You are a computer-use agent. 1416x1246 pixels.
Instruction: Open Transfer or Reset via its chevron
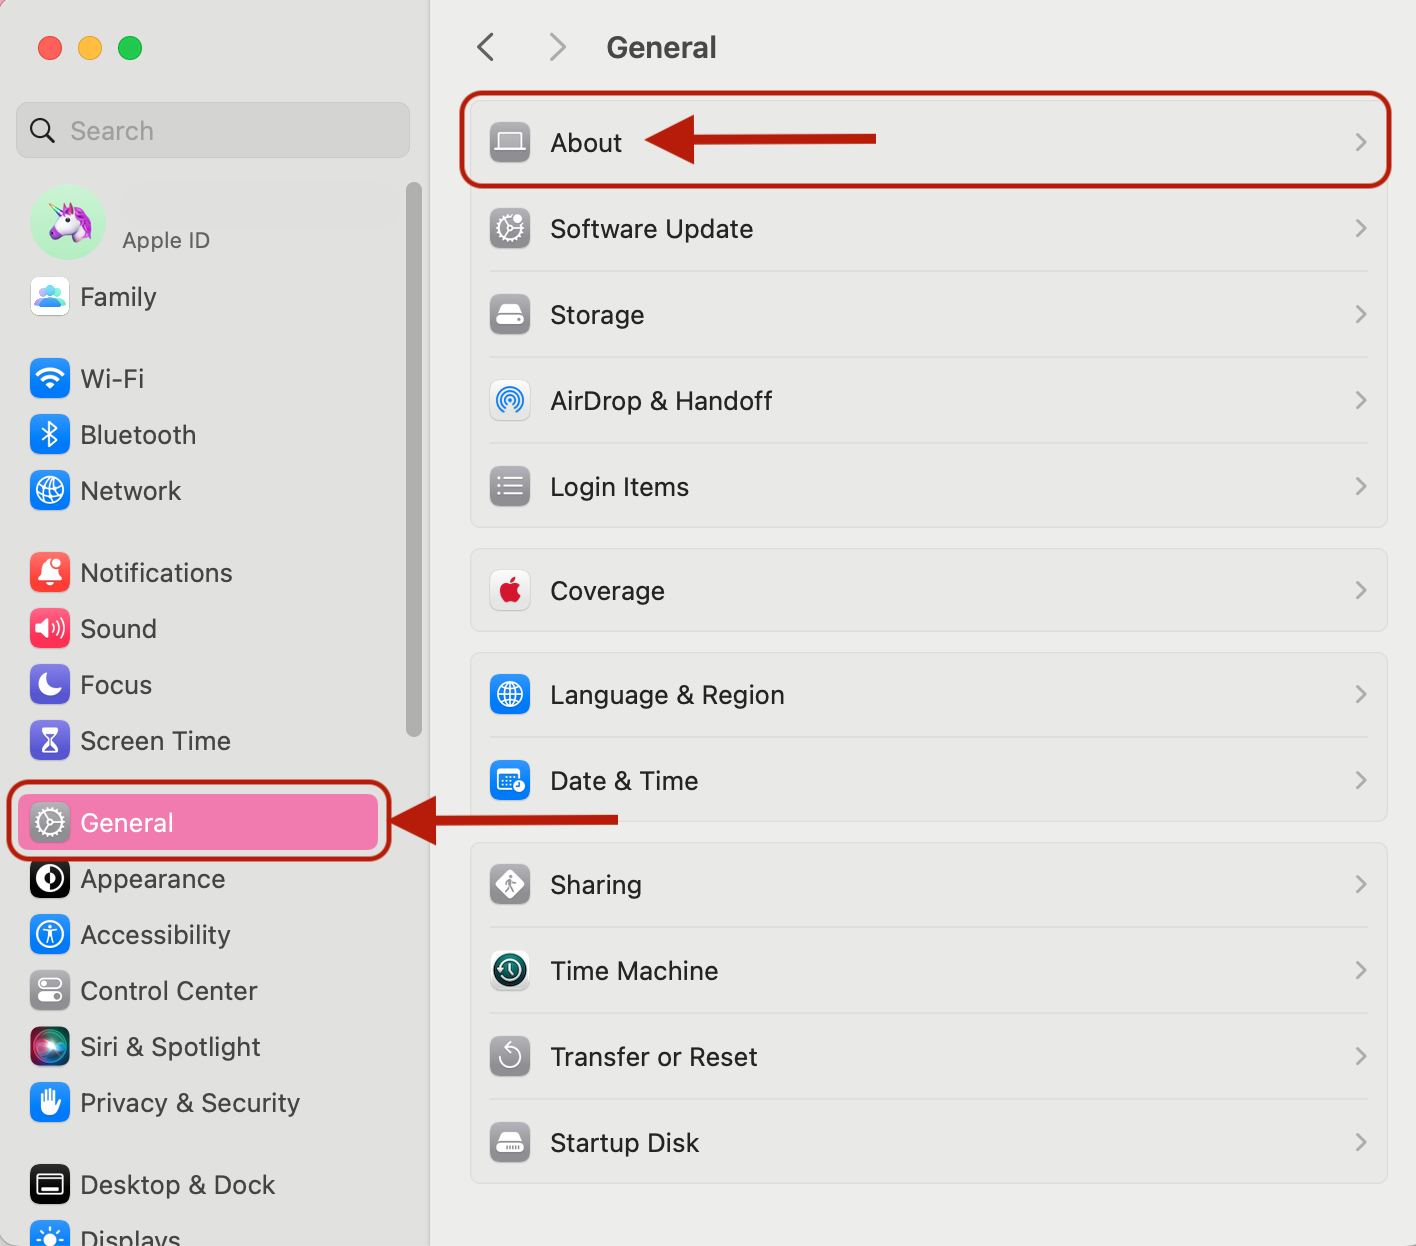(x=1360, y=1056)
